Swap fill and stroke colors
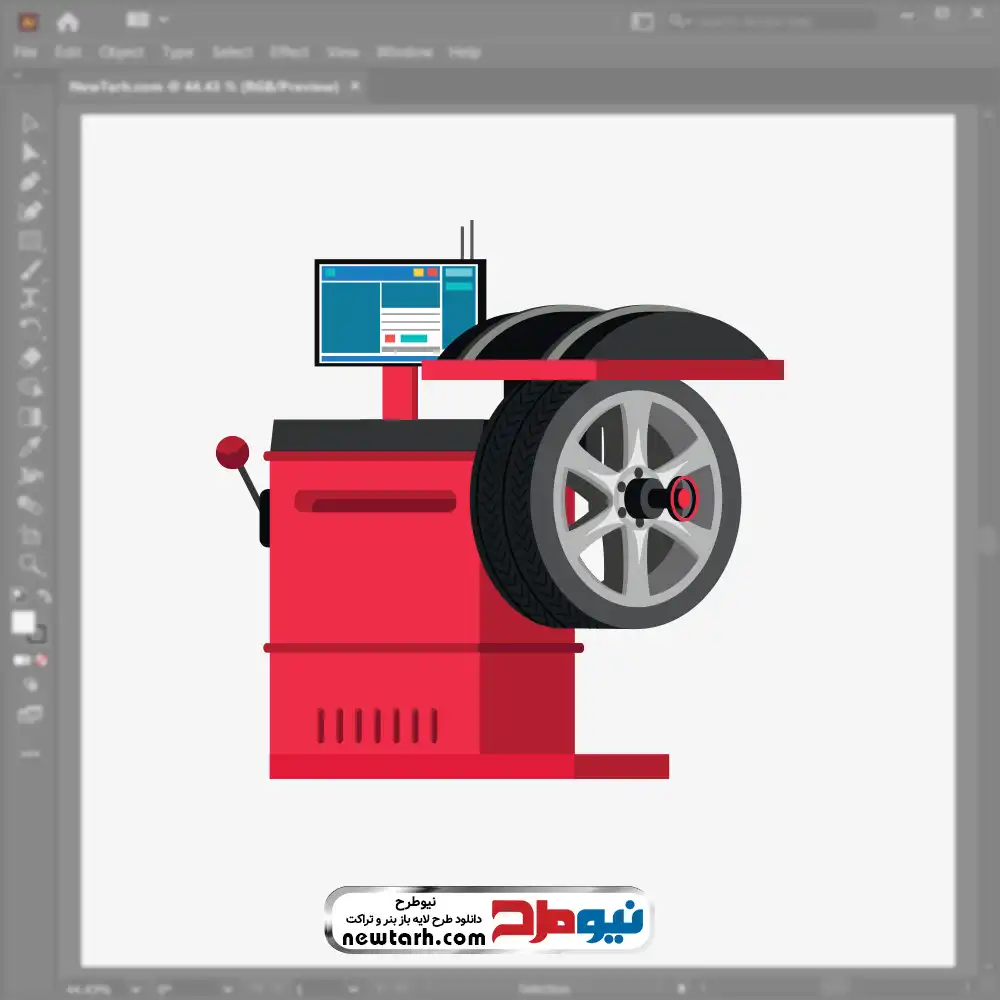 pos(43,597)
